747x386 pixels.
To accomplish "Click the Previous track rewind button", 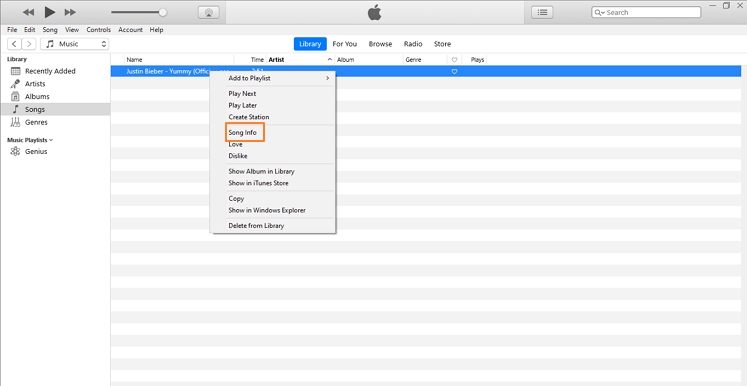I will click(x=29, y=12).
